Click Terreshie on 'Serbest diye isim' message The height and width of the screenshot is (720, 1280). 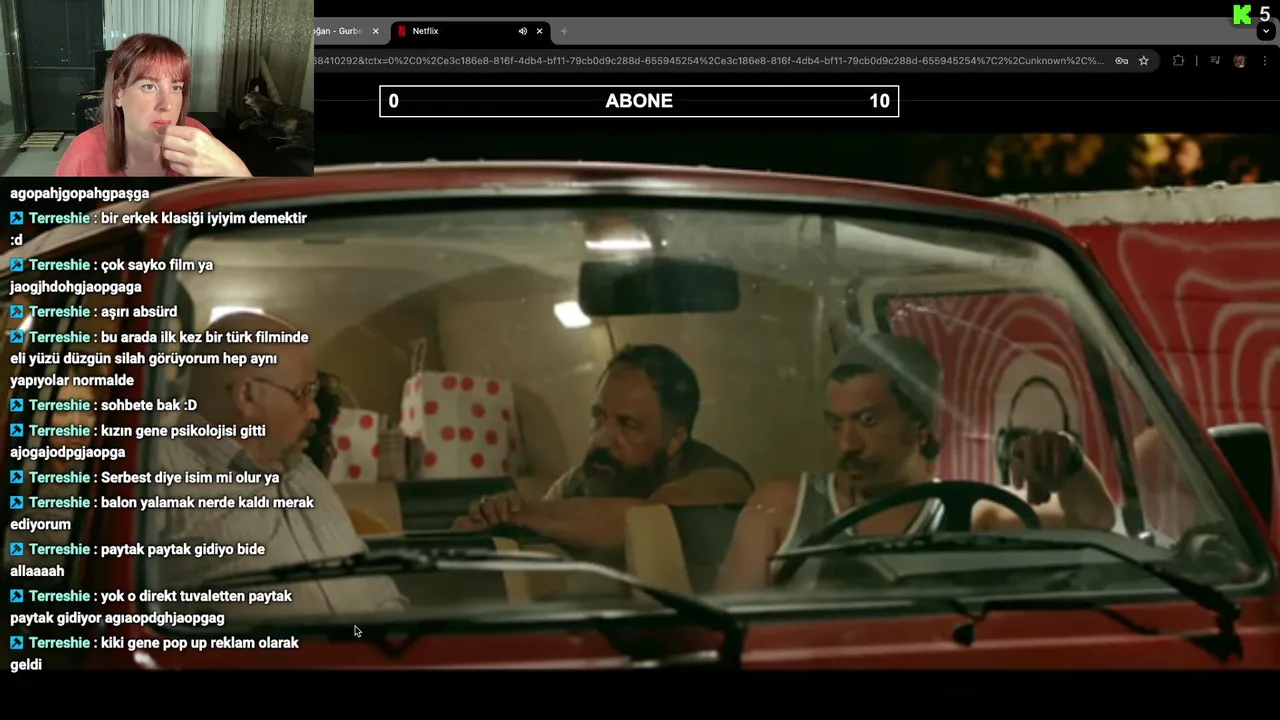coord(59,478)
